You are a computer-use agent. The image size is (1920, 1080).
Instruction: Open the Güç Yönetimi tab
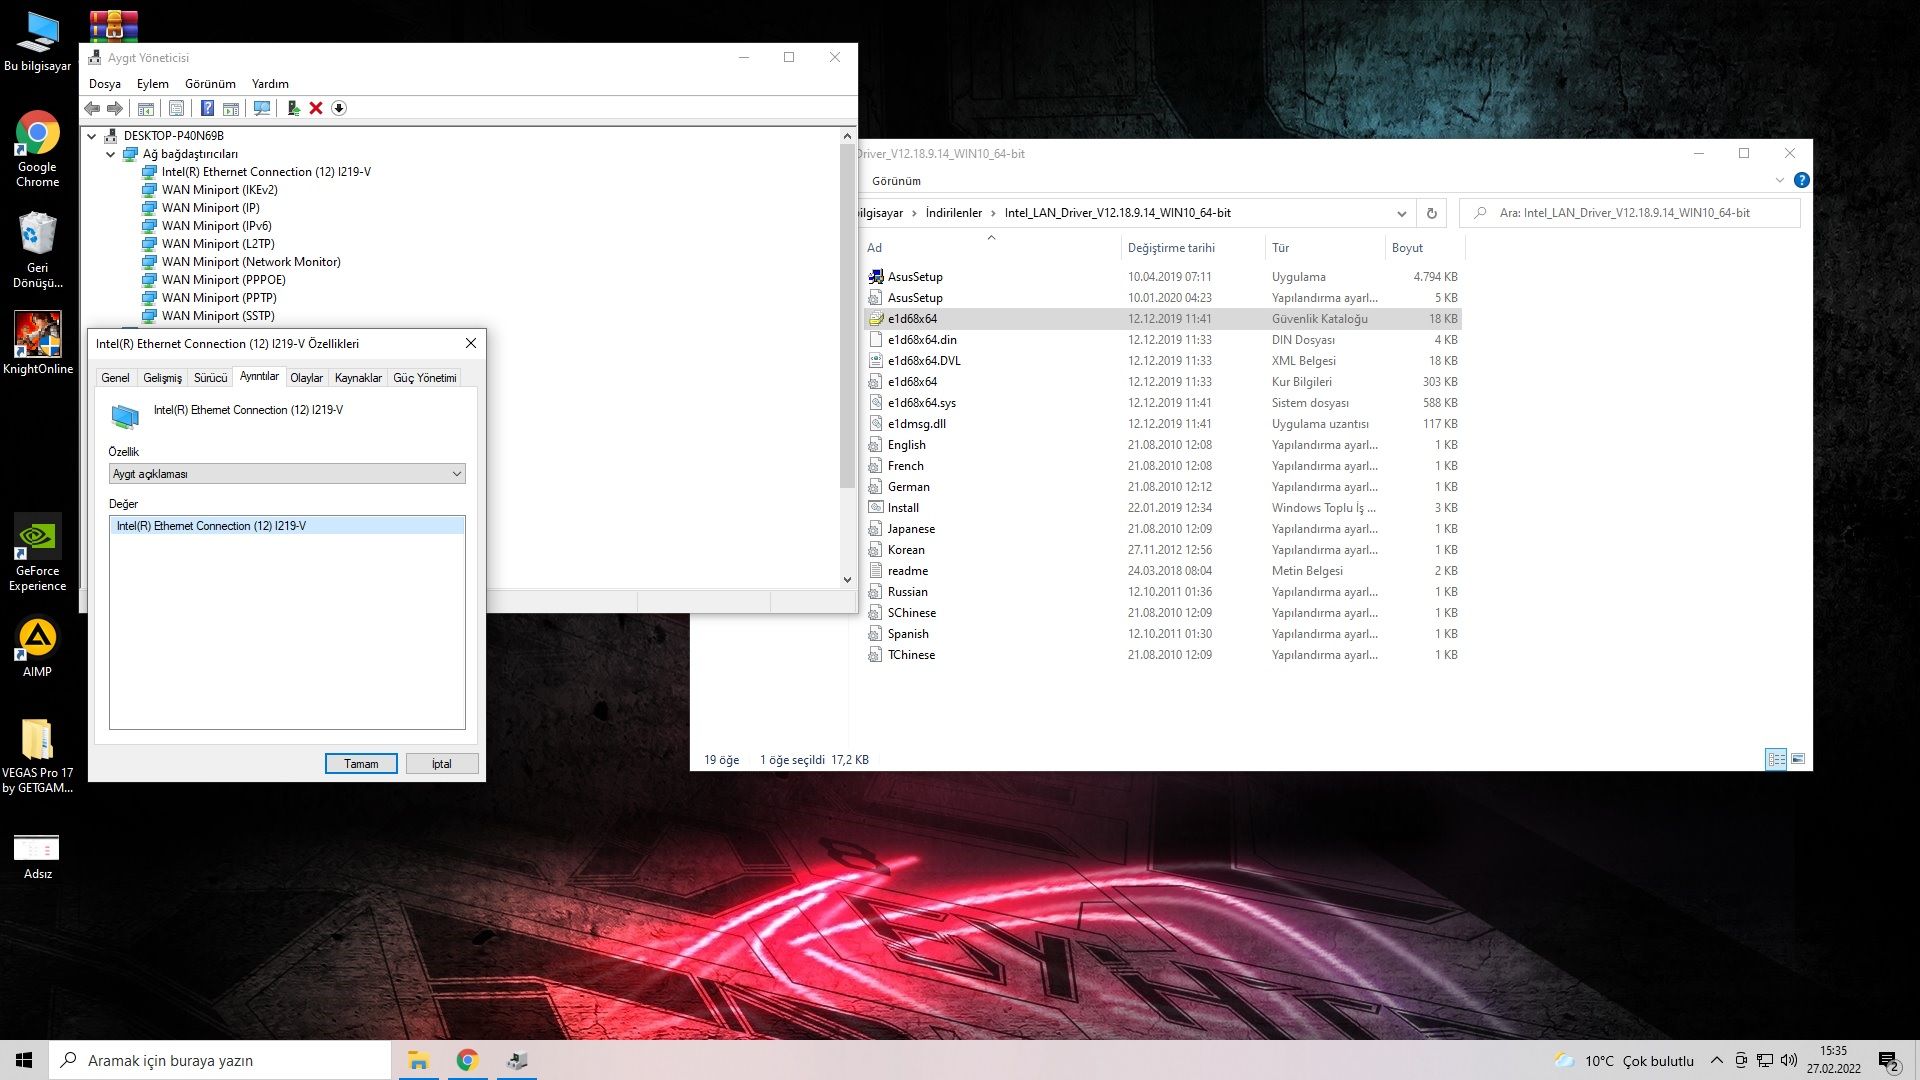pos(424,378)
